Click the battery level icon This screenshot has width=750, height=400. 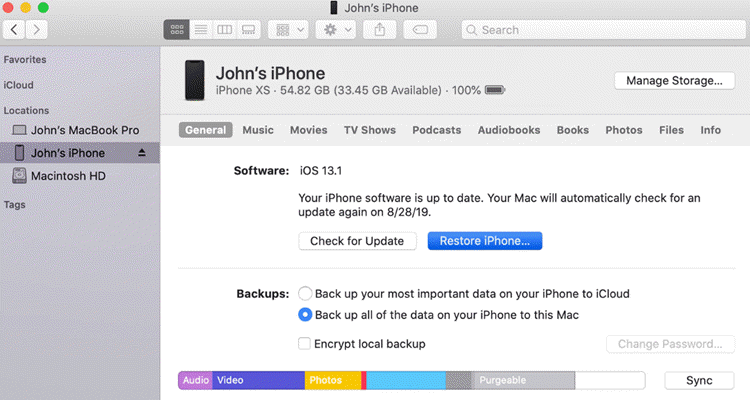coord(495,90)
